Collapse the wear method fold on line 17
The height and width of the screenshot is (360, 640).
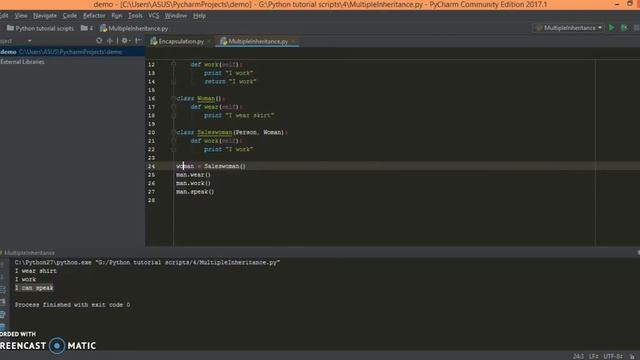(x=173, y=107)
